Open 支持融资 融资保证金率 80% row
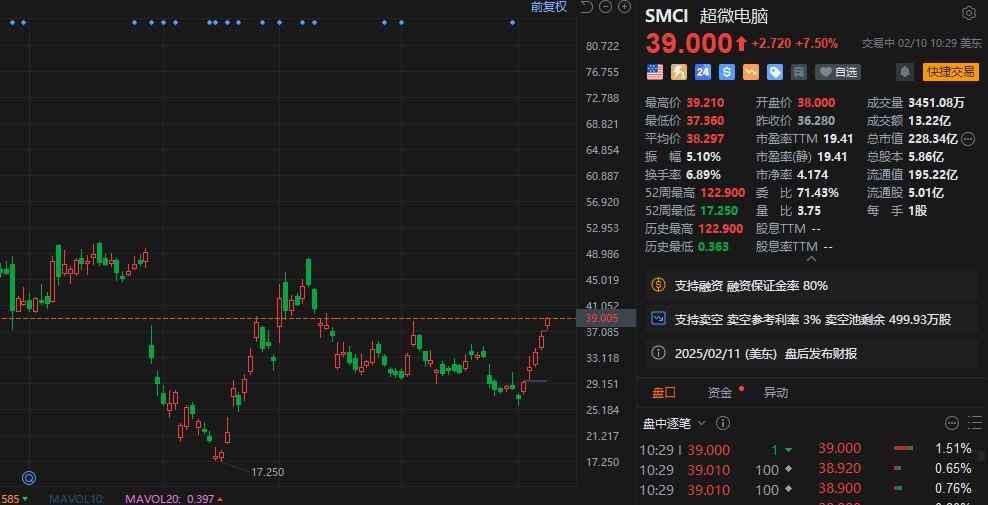 tap(812, 285)
